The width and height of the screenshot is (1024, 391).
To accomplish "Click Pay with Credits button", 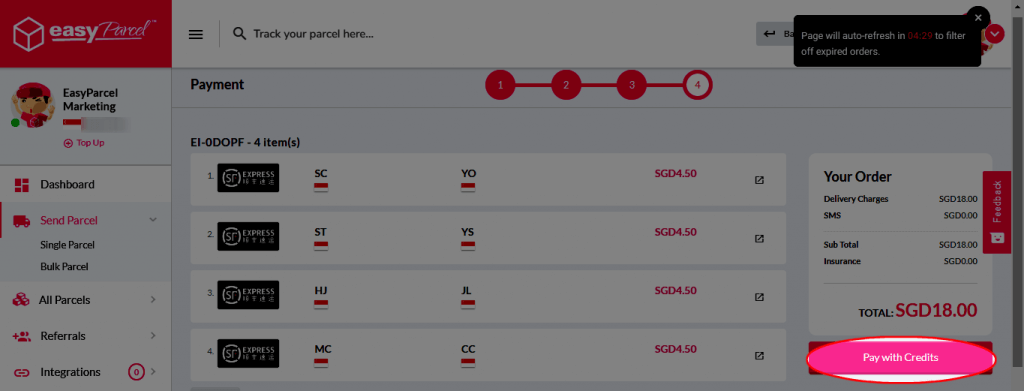I will click(901, 358).
